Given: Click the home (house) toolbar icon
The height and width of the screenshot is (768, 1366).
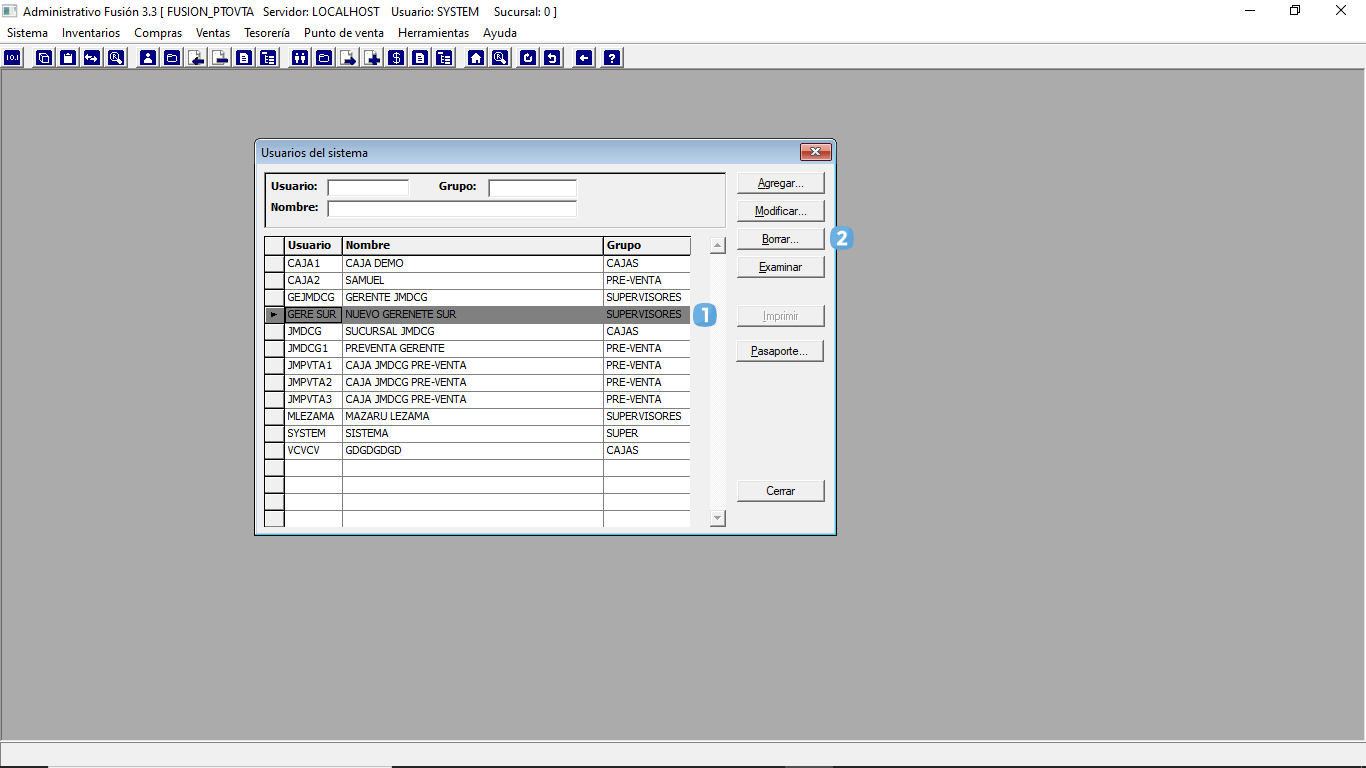Looking at the screenshot, I should [476, 57].
